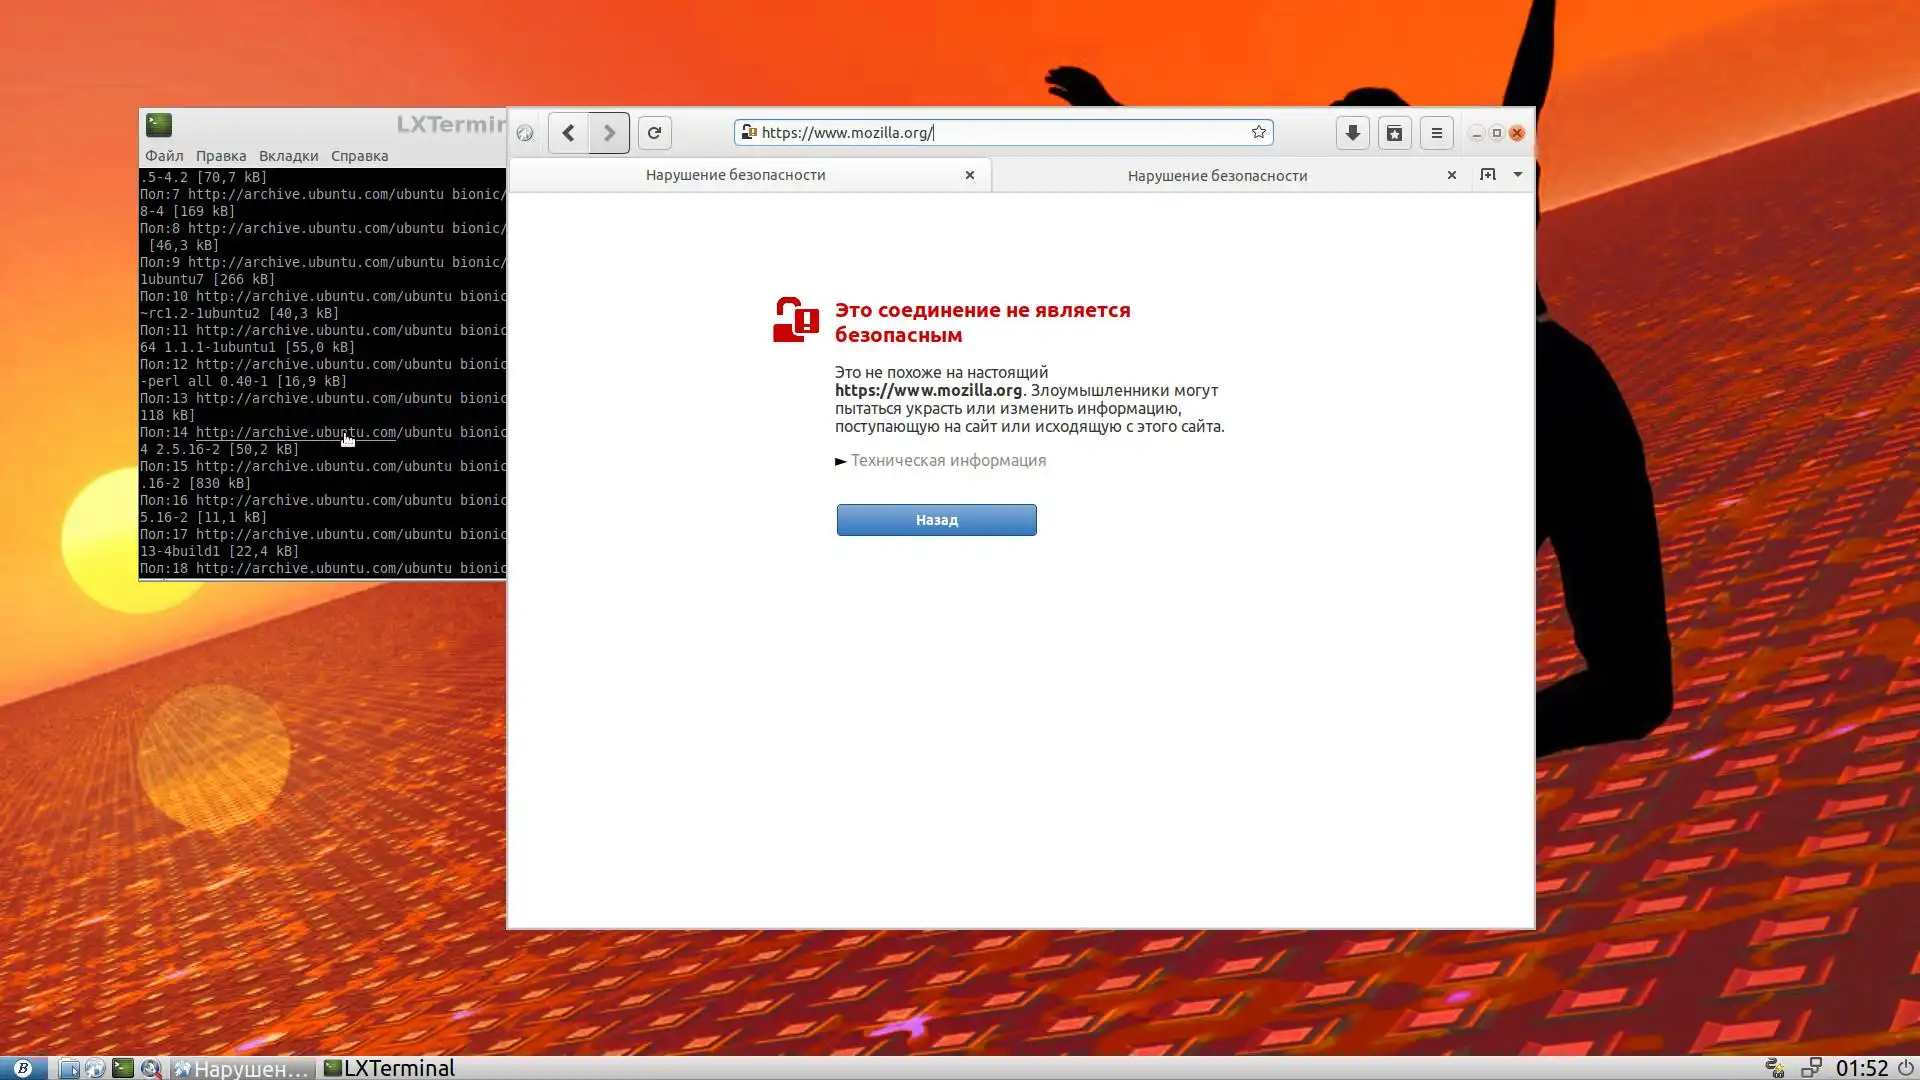Click the bookmarks library toolbar icon
The width and height of the screenshot is (1920, 1080).
pos(1394,133)
